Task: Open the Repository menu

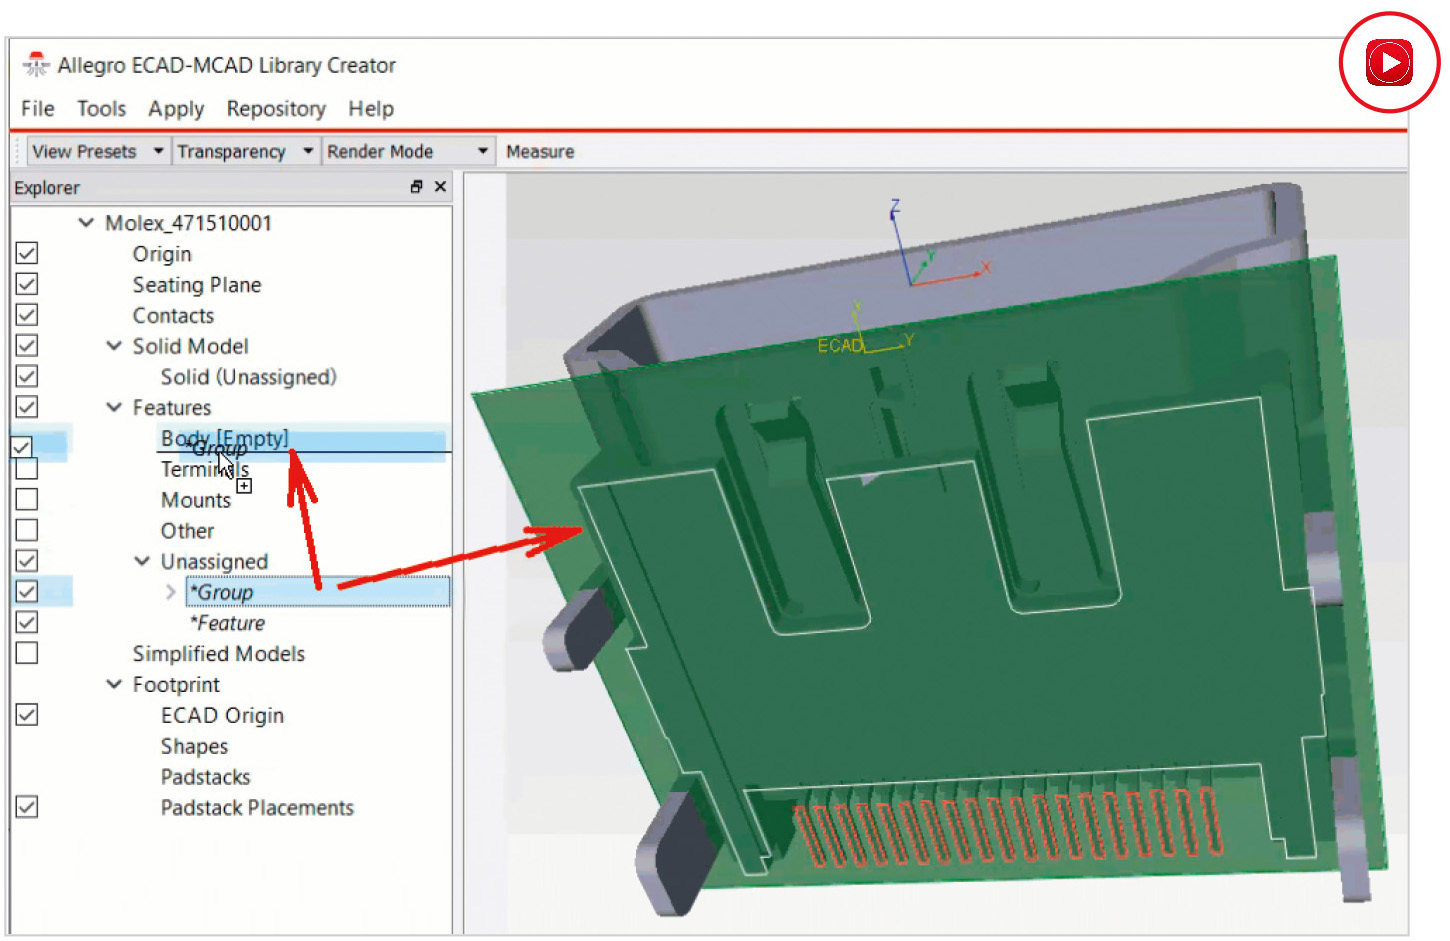Action: pos(276,108)
